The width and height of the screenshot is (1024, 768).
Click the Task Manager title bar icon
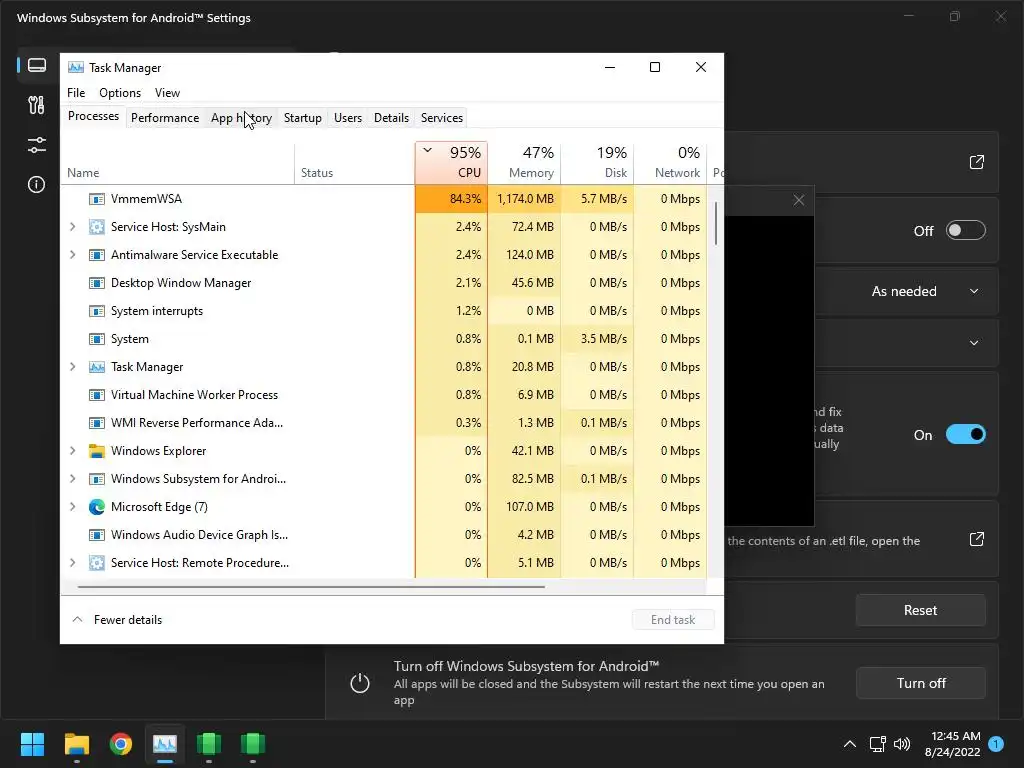click(x=76, y=67)
